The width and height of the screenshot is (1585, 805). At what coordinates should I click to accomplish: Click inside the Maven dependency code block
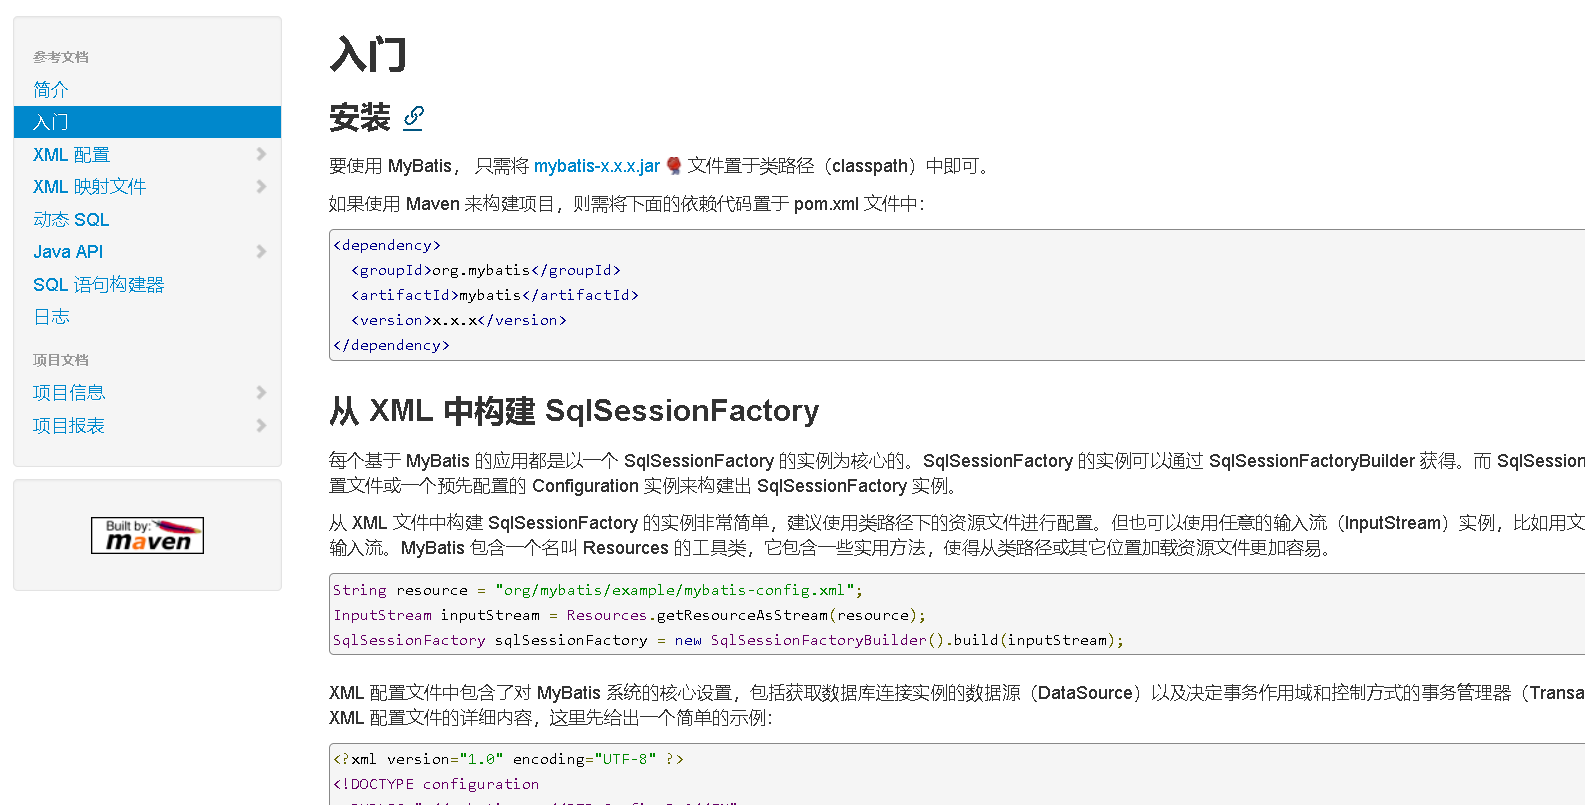click(900, 295)
